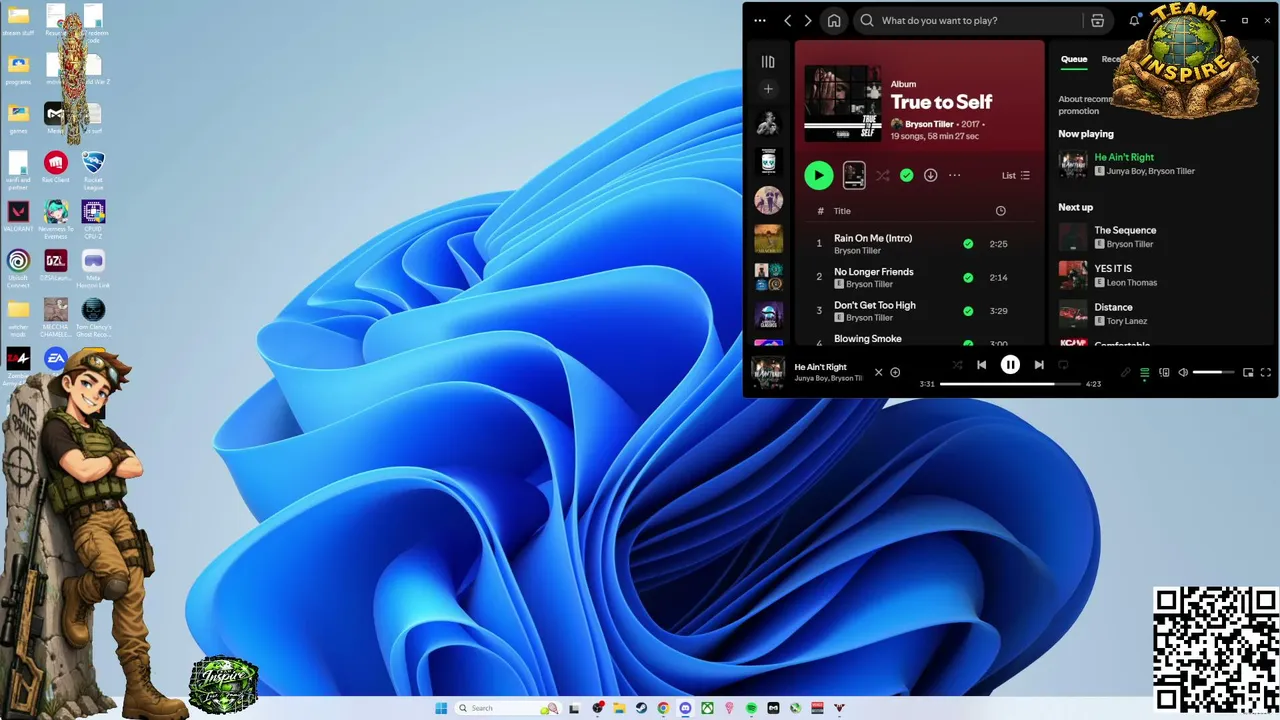Open Leon Thomas artist link in queue
1280x720 pixels.
1131,283
